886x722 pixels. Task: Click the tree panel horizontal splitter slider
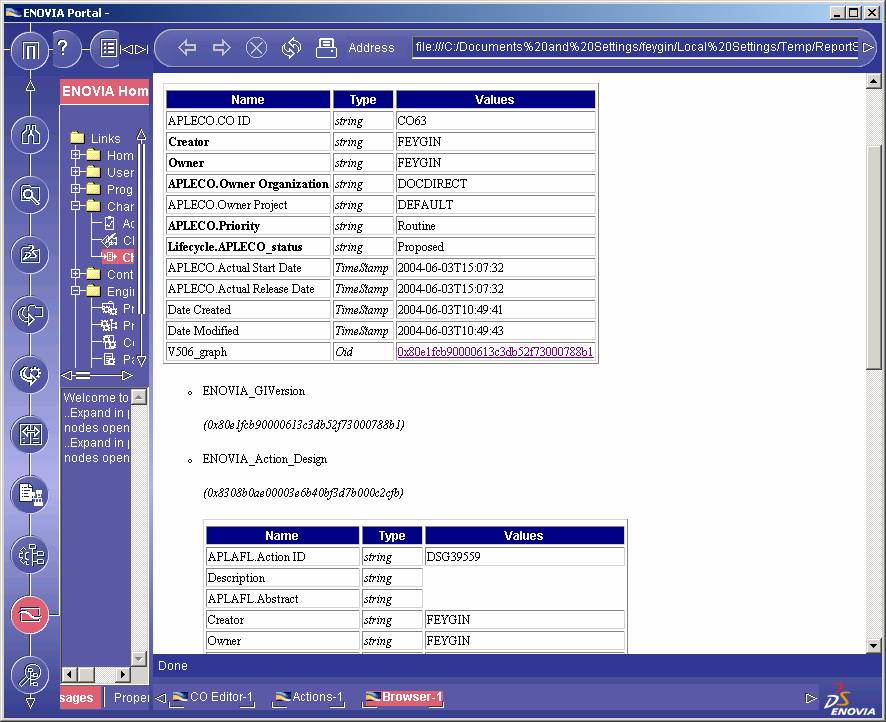(x=82, y=375)
